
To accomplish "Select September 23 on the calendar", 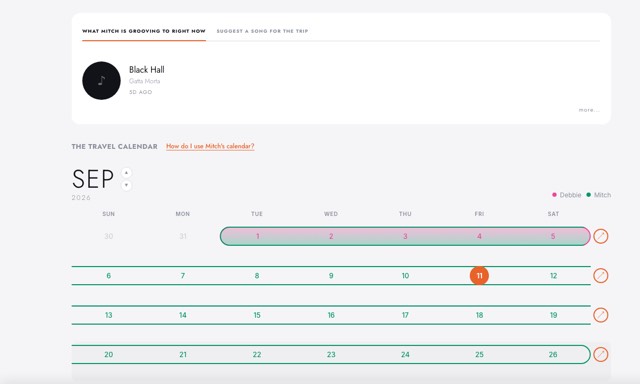I will (x=331, y=355).
